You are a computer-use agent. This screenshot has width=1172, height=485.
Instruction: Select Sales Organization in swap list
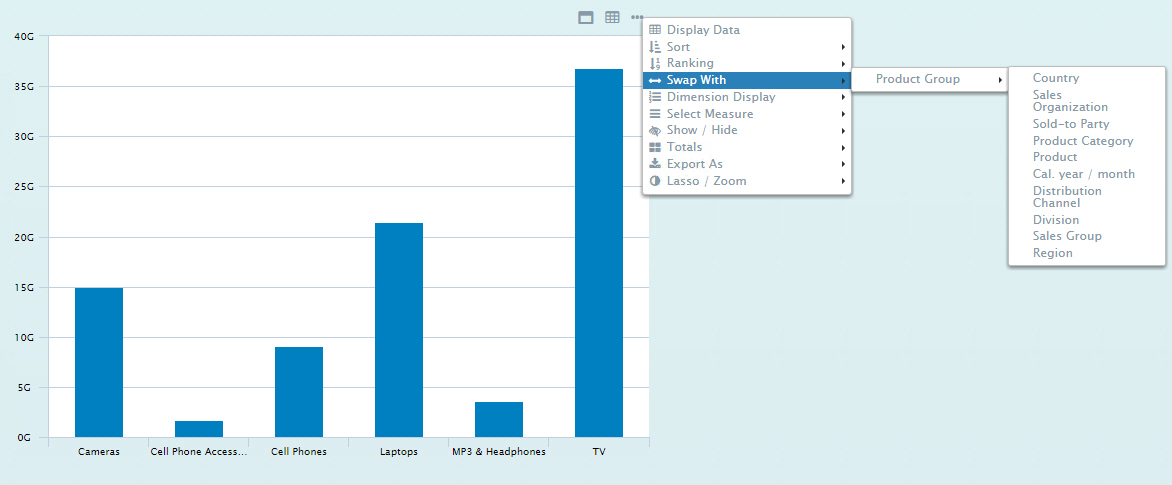tap(1069, 101)
